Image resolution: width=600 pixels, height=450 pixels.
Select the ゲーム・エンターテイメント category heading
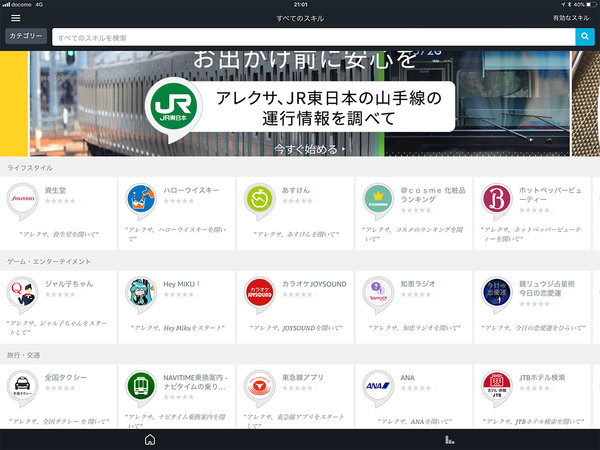[49, 261]
